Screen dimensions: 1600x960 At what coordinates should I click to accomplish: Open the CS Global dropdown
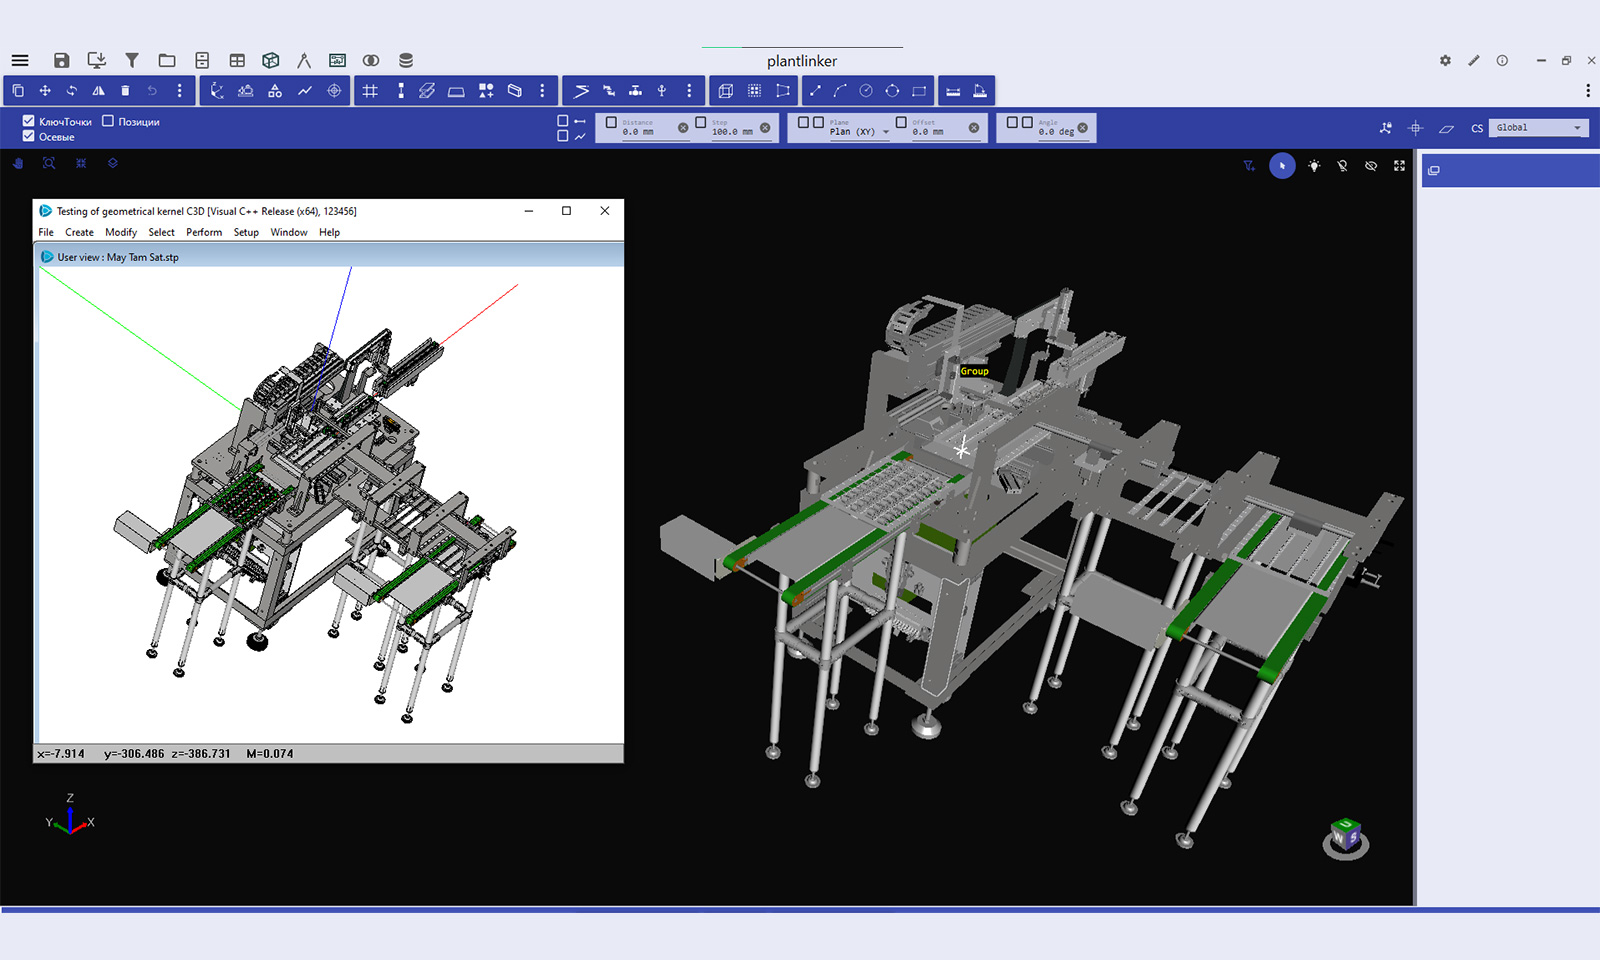[x=1538, y=127]
